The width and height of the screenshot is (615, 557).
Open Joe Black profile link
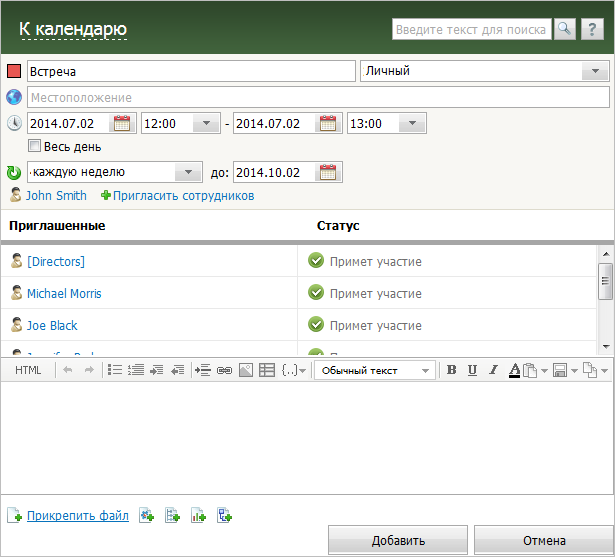click(52, 326)
